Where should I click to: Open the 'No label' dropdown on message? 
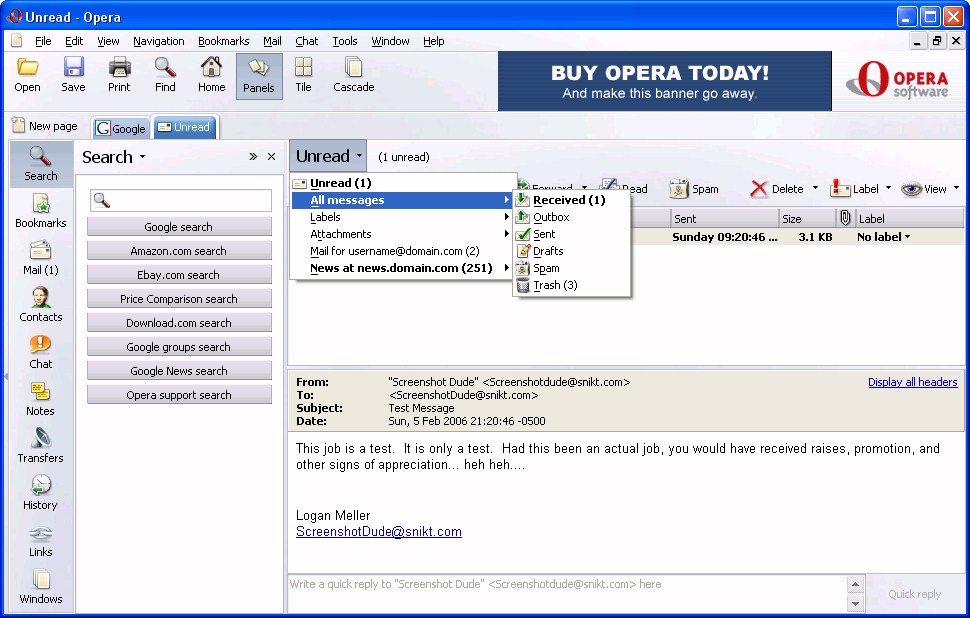[884, 237]
